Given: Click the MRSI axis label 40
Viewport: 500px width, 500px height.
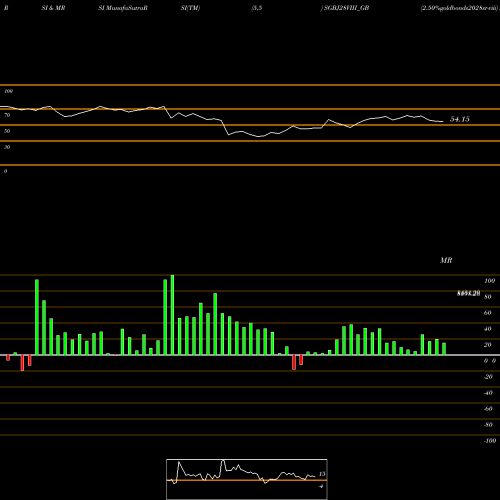Looking at the screenshot, I should point(488,329).
